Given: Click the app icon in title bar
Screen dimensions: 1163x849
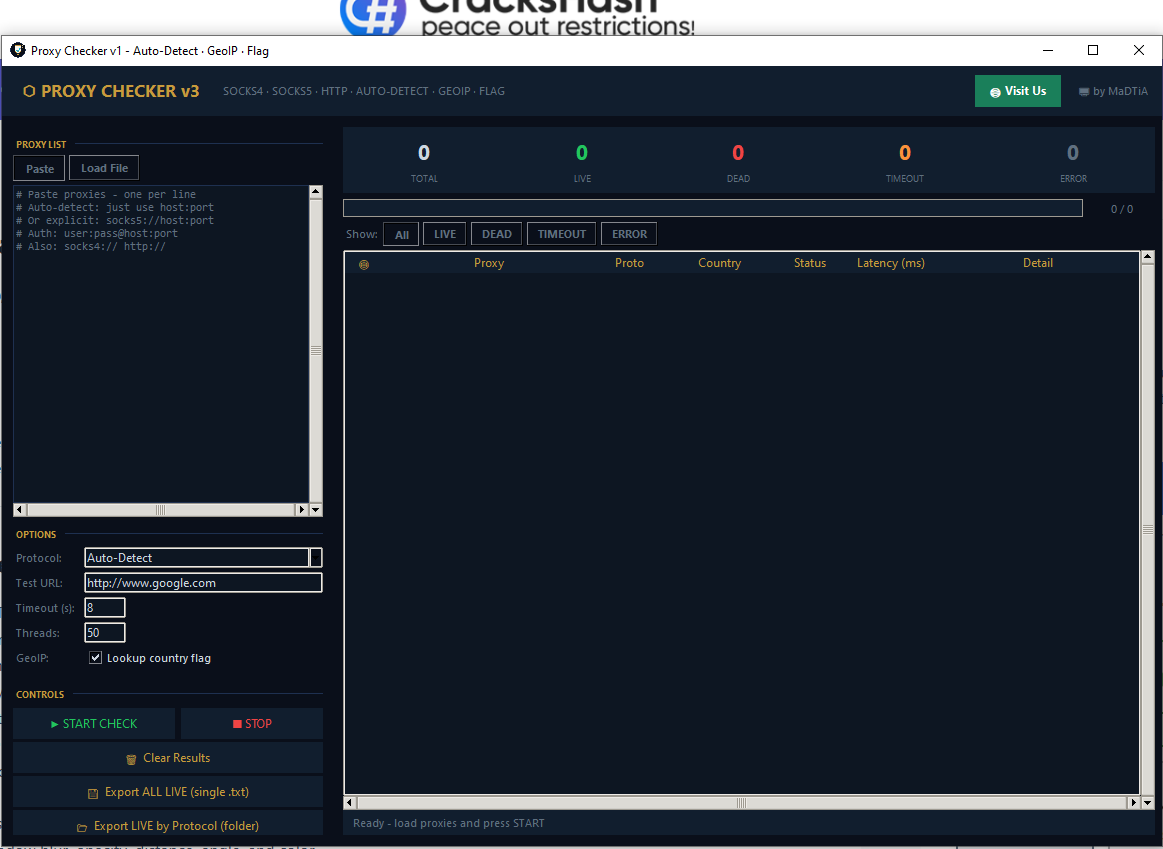Looking at the screenshot, I should coord(18,50).
